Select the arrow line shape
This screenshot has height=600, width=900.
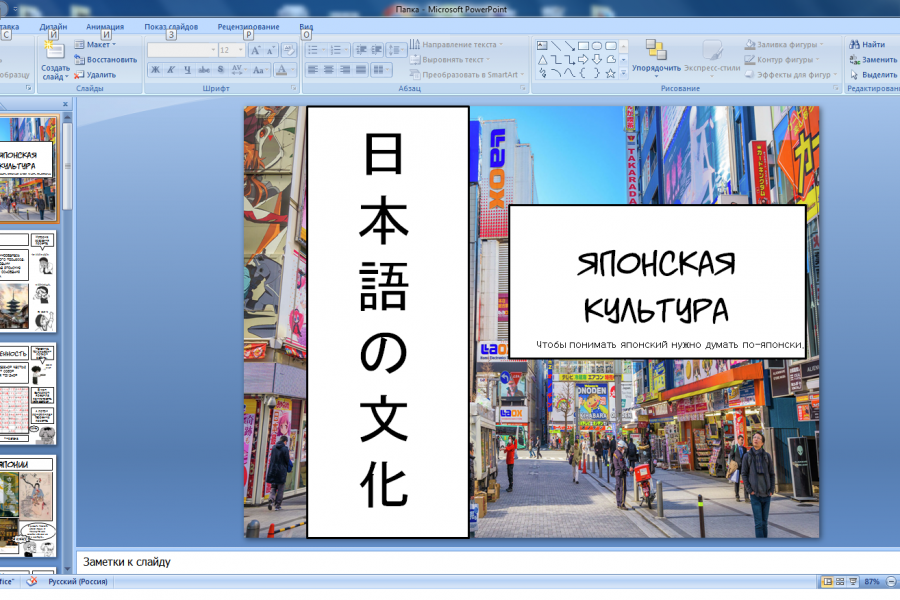[569, 45]
